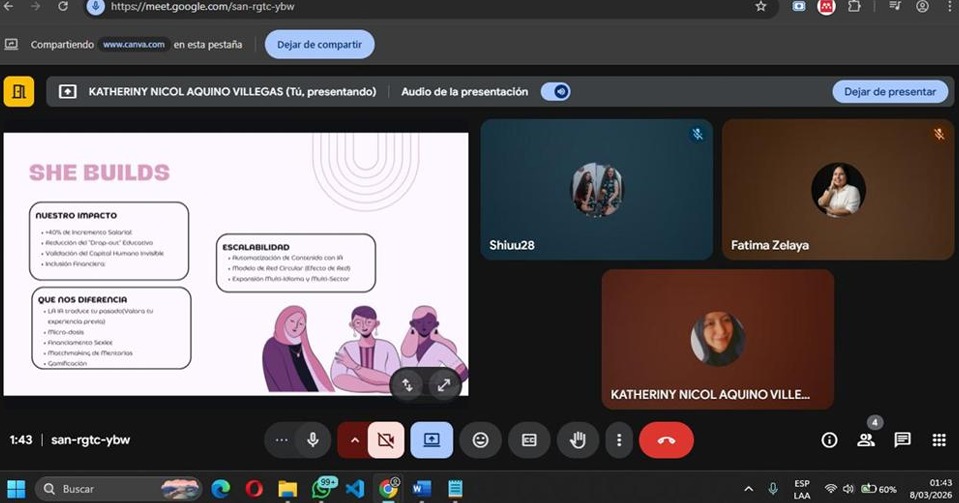959x503 pixels.
Task: Open the chat panel
Action: click(x=902, y=439)
